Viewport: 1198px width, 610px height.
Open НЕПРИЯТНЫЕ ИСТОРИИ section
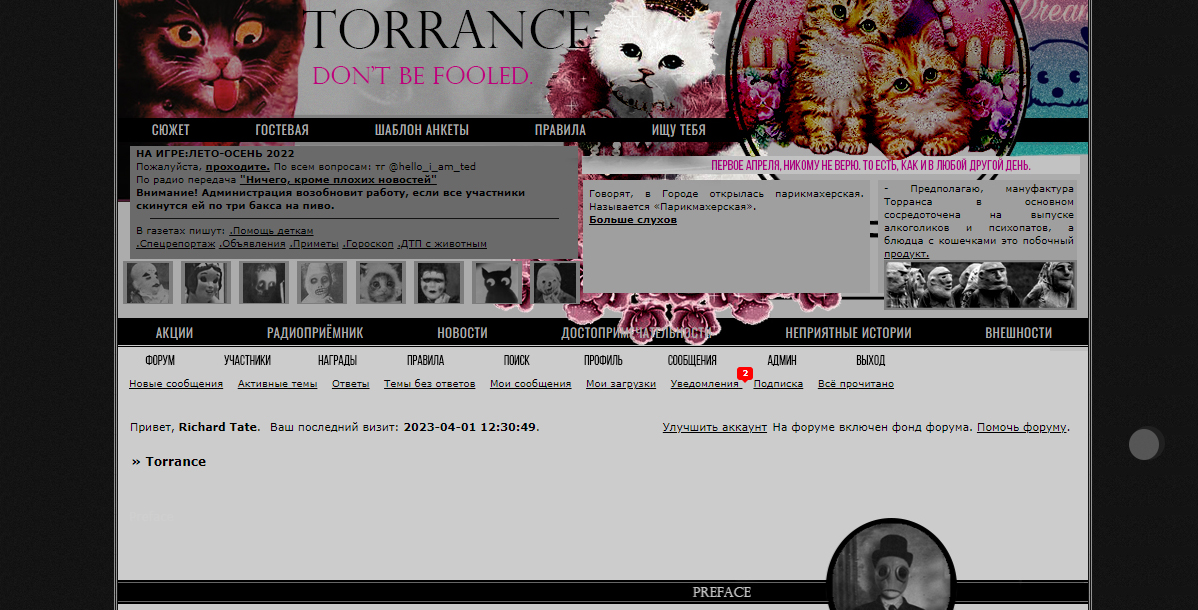click(x=848, y=333)
